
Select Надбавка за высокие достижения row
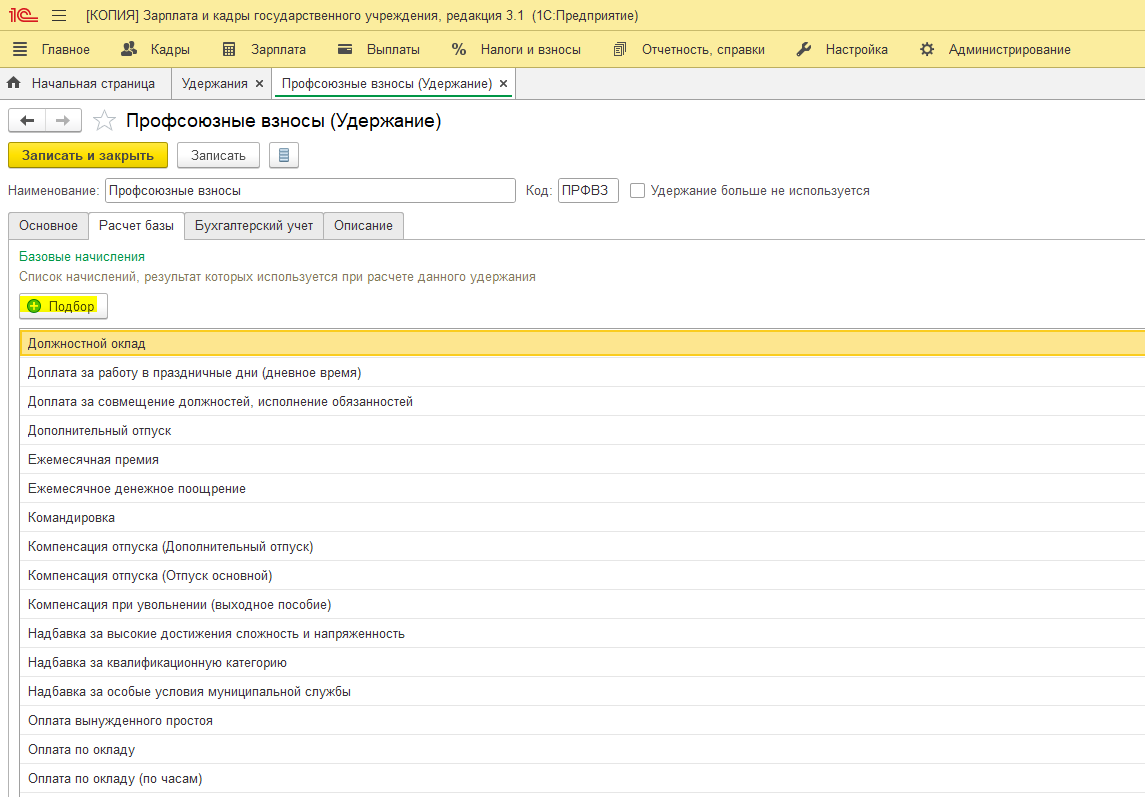point(583,633)
